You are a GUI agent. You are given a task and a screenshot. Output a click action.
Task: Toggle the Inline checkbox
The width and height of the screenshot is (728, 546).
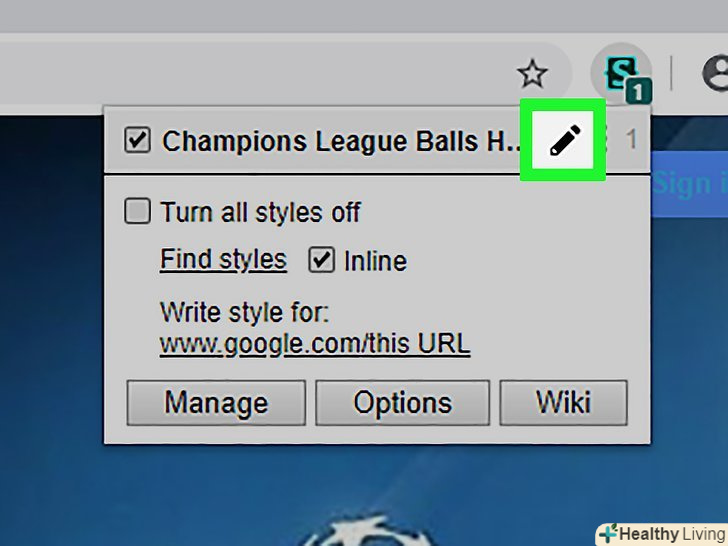pos(321,260)
